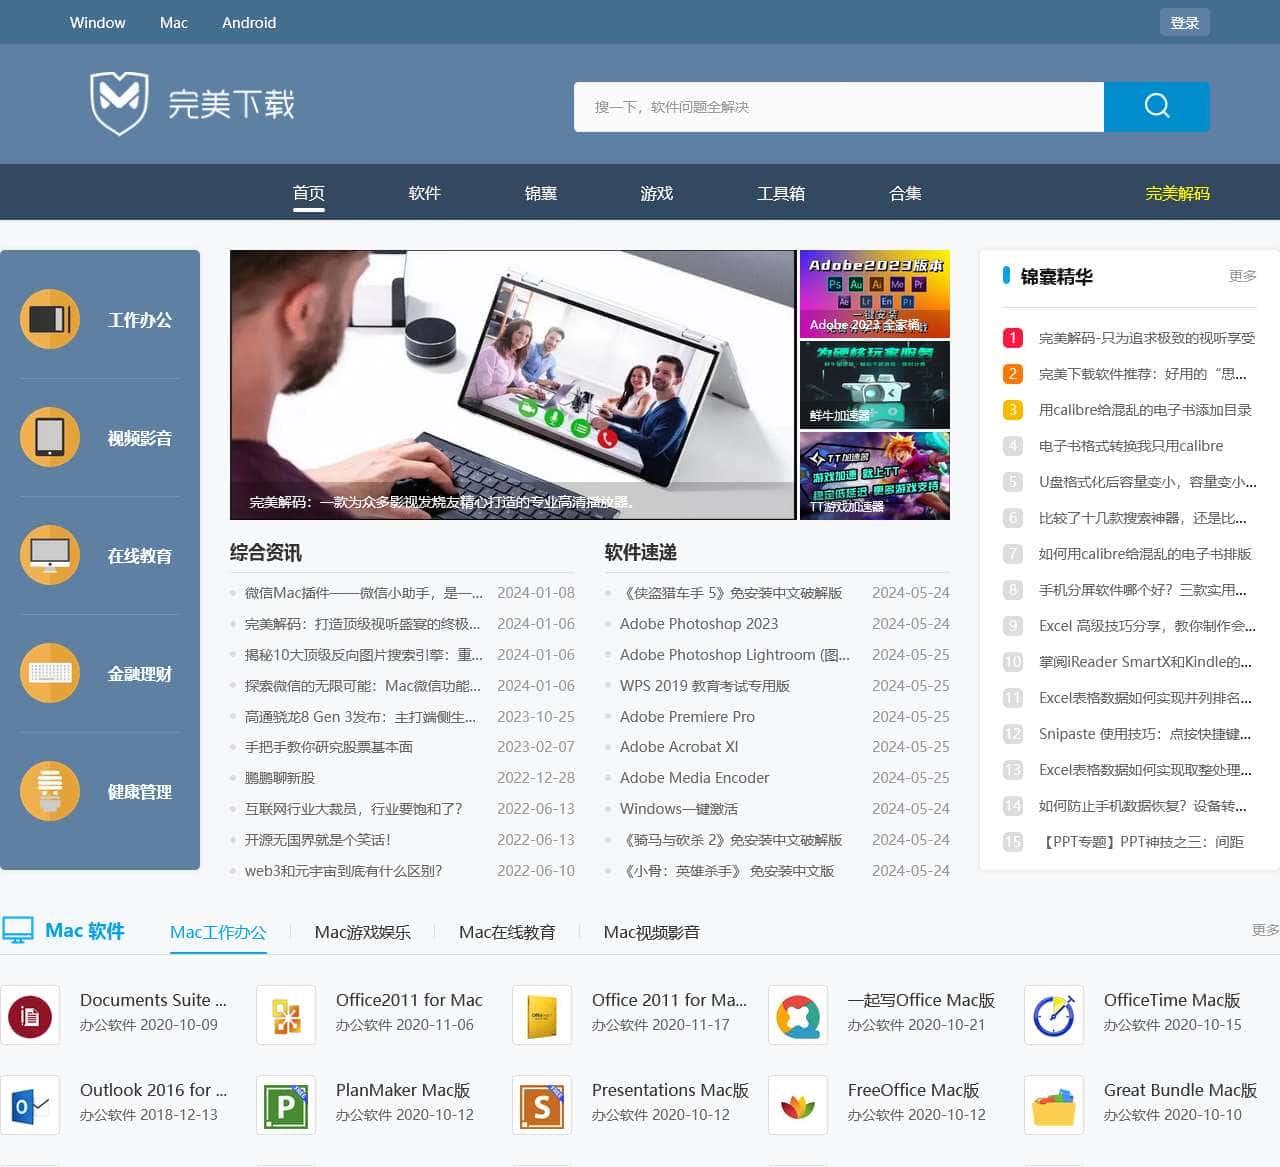Open the 视频影音 tablet icon
The width and height of the screenshot is (1280, 1167).
(50, 437)
